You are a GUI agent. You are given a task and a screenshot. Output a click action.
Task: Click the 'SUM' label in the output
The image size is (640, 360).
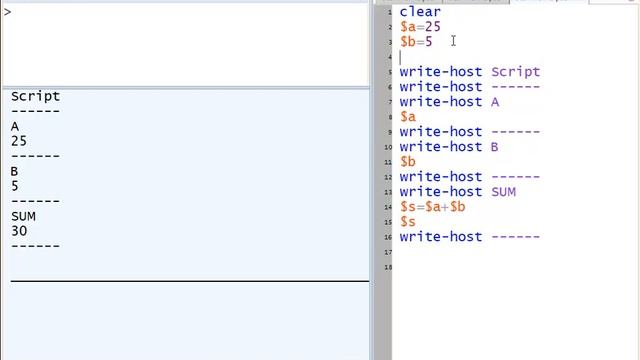coord(23,216)
